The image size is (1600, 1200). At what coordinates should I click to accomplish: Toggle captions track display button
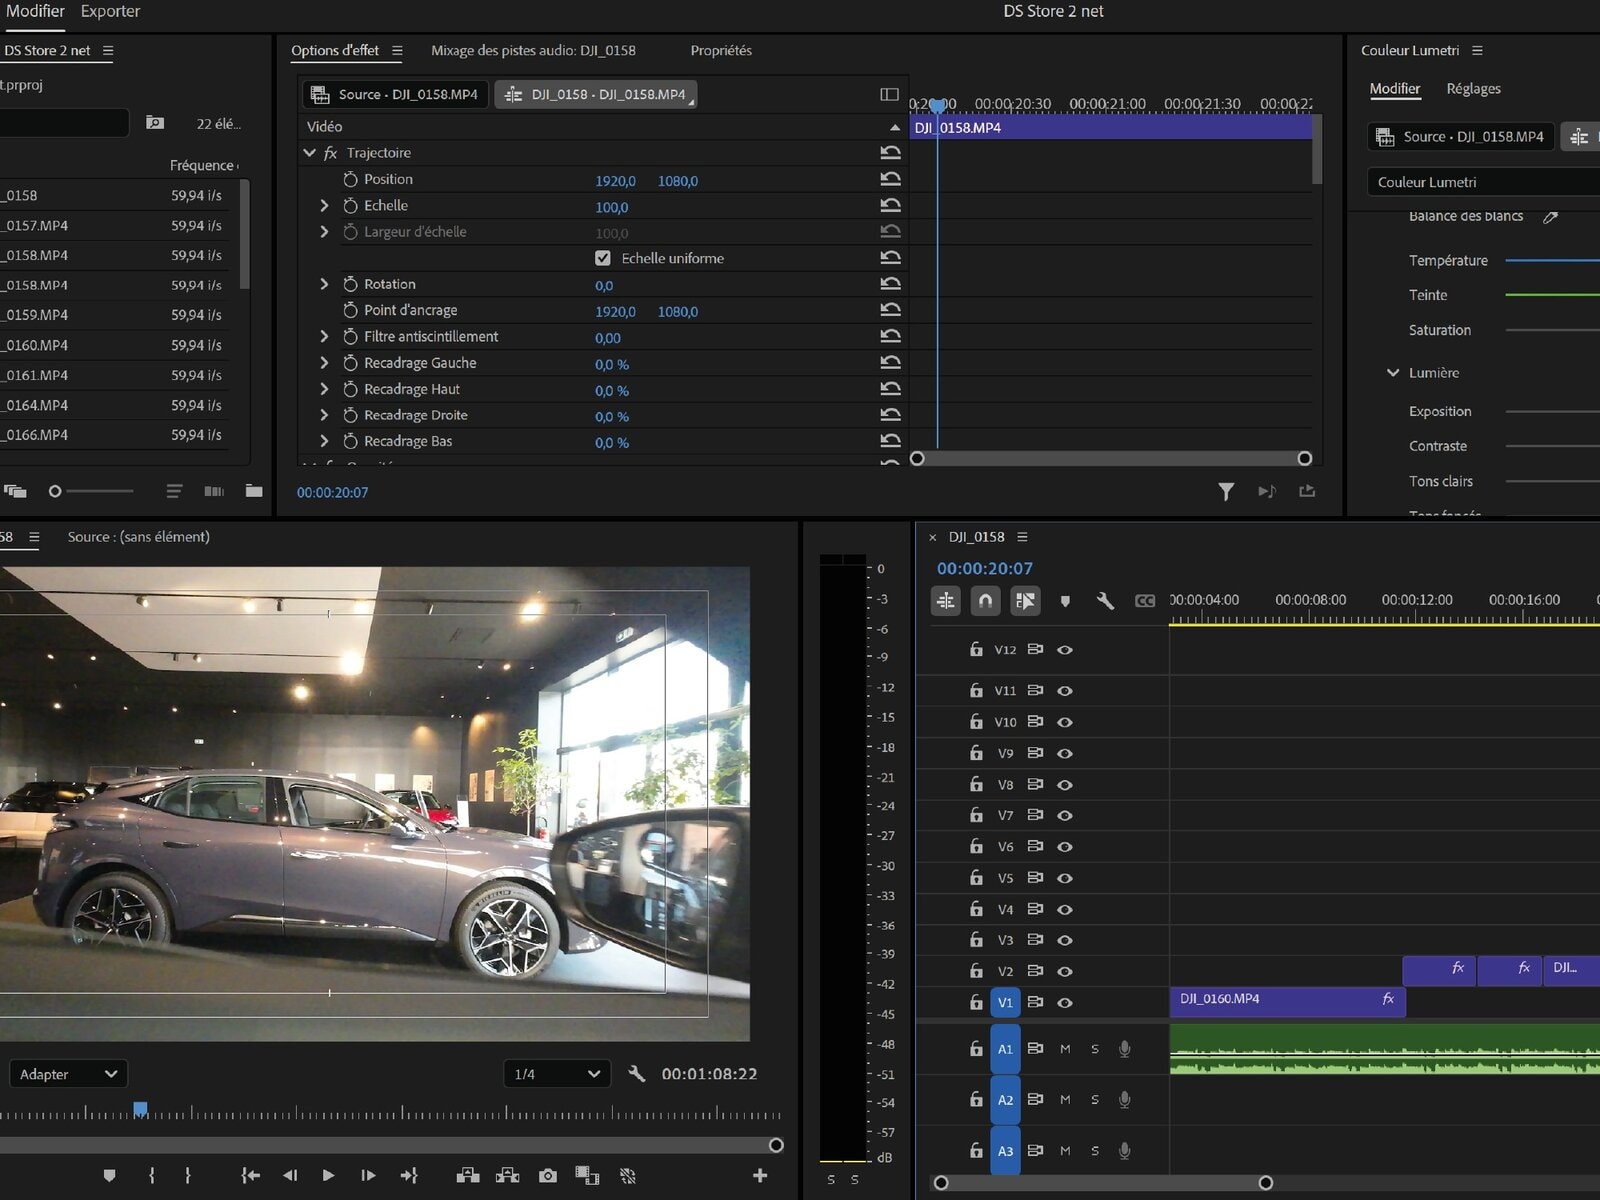[x=1145, y=601]
